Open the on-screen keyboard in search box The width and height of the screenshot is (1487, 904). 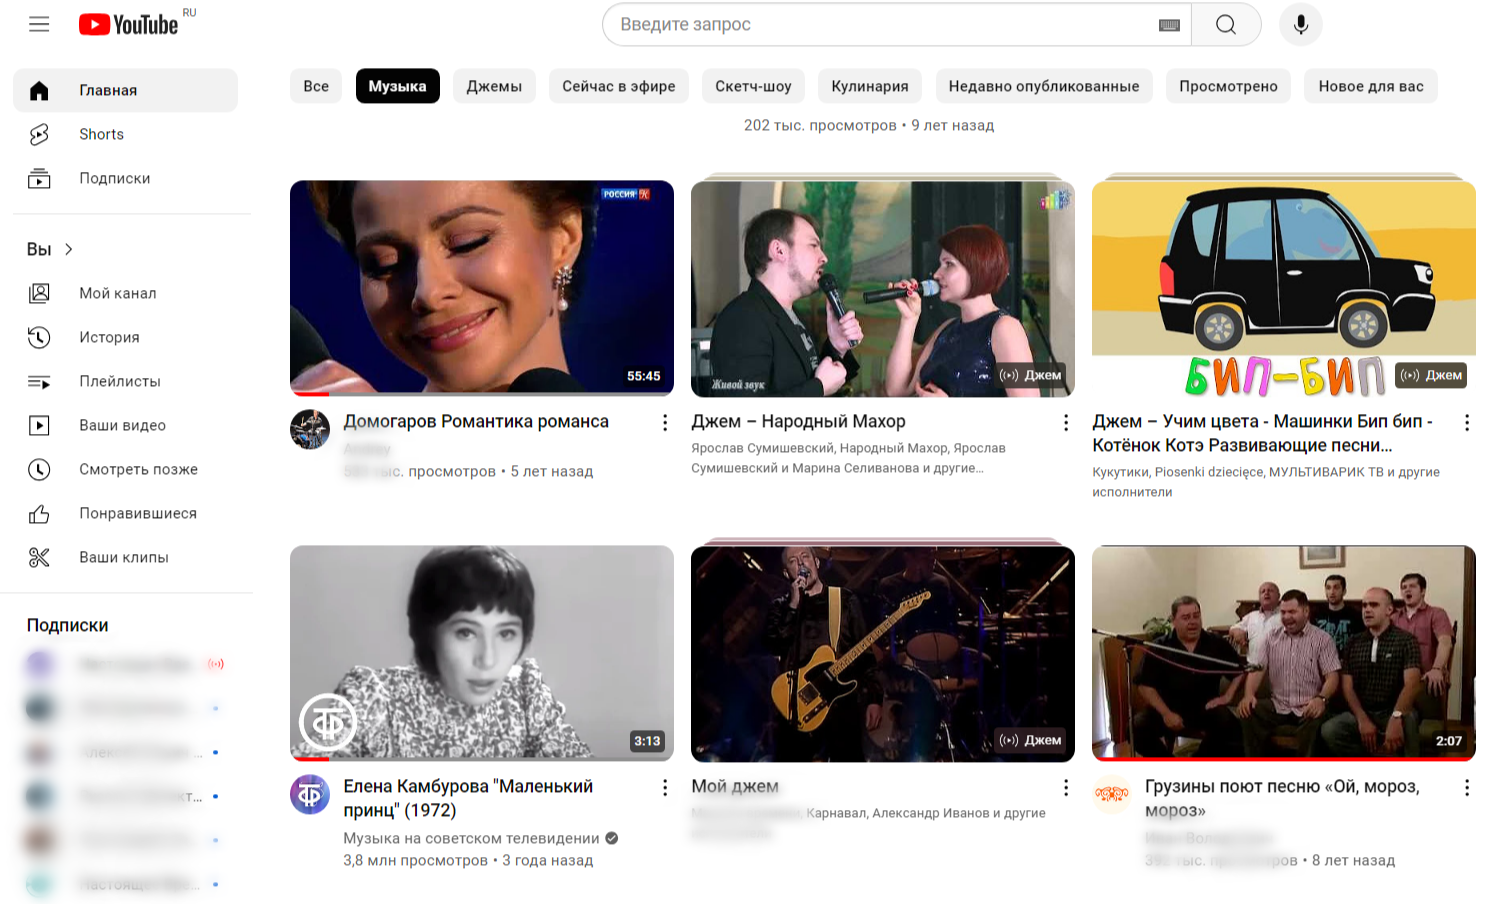tap(1168, 25)
